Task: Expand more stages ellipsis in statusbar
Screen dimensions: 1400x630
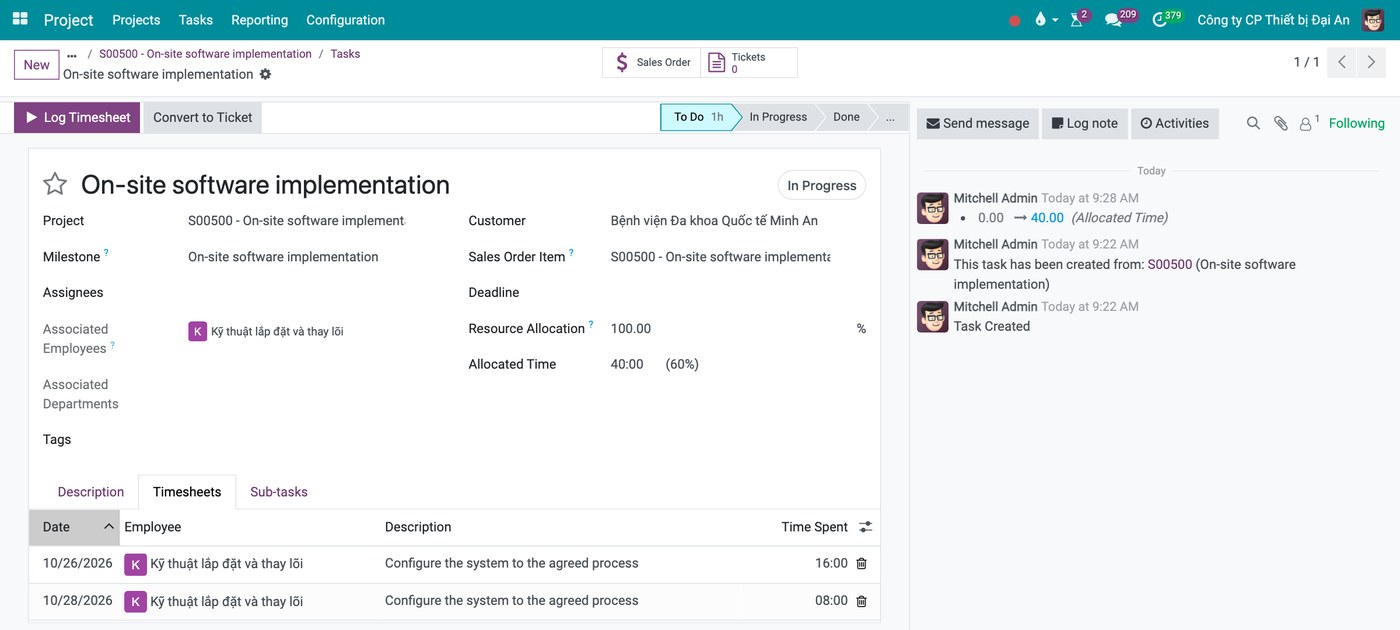Action: pyautogui.click(x=890, y=117)
